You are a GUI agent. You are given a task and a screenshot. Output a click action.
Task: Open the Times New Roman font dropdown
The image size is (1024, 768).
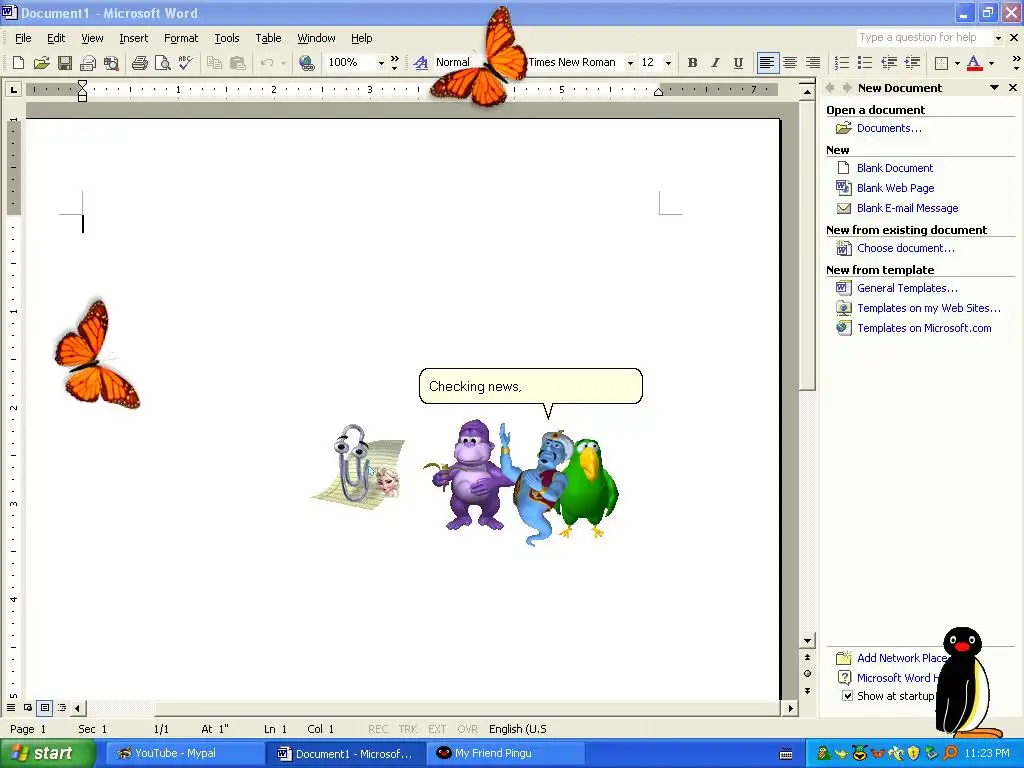[630, 63]
